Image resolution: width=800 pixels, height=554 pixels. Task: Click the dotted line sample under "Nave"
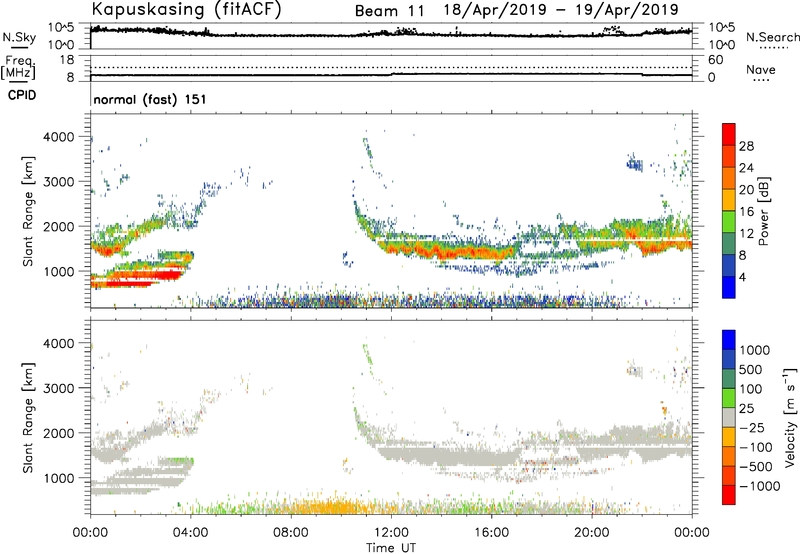point(761,81)
